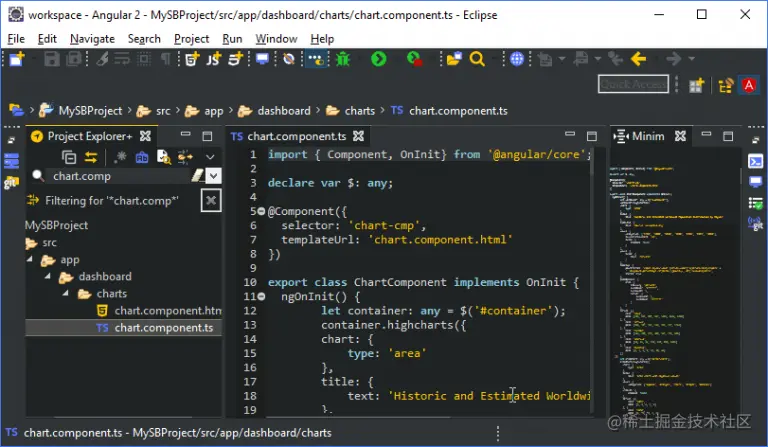Minimize the editor area pane

(x=570, y=134)
